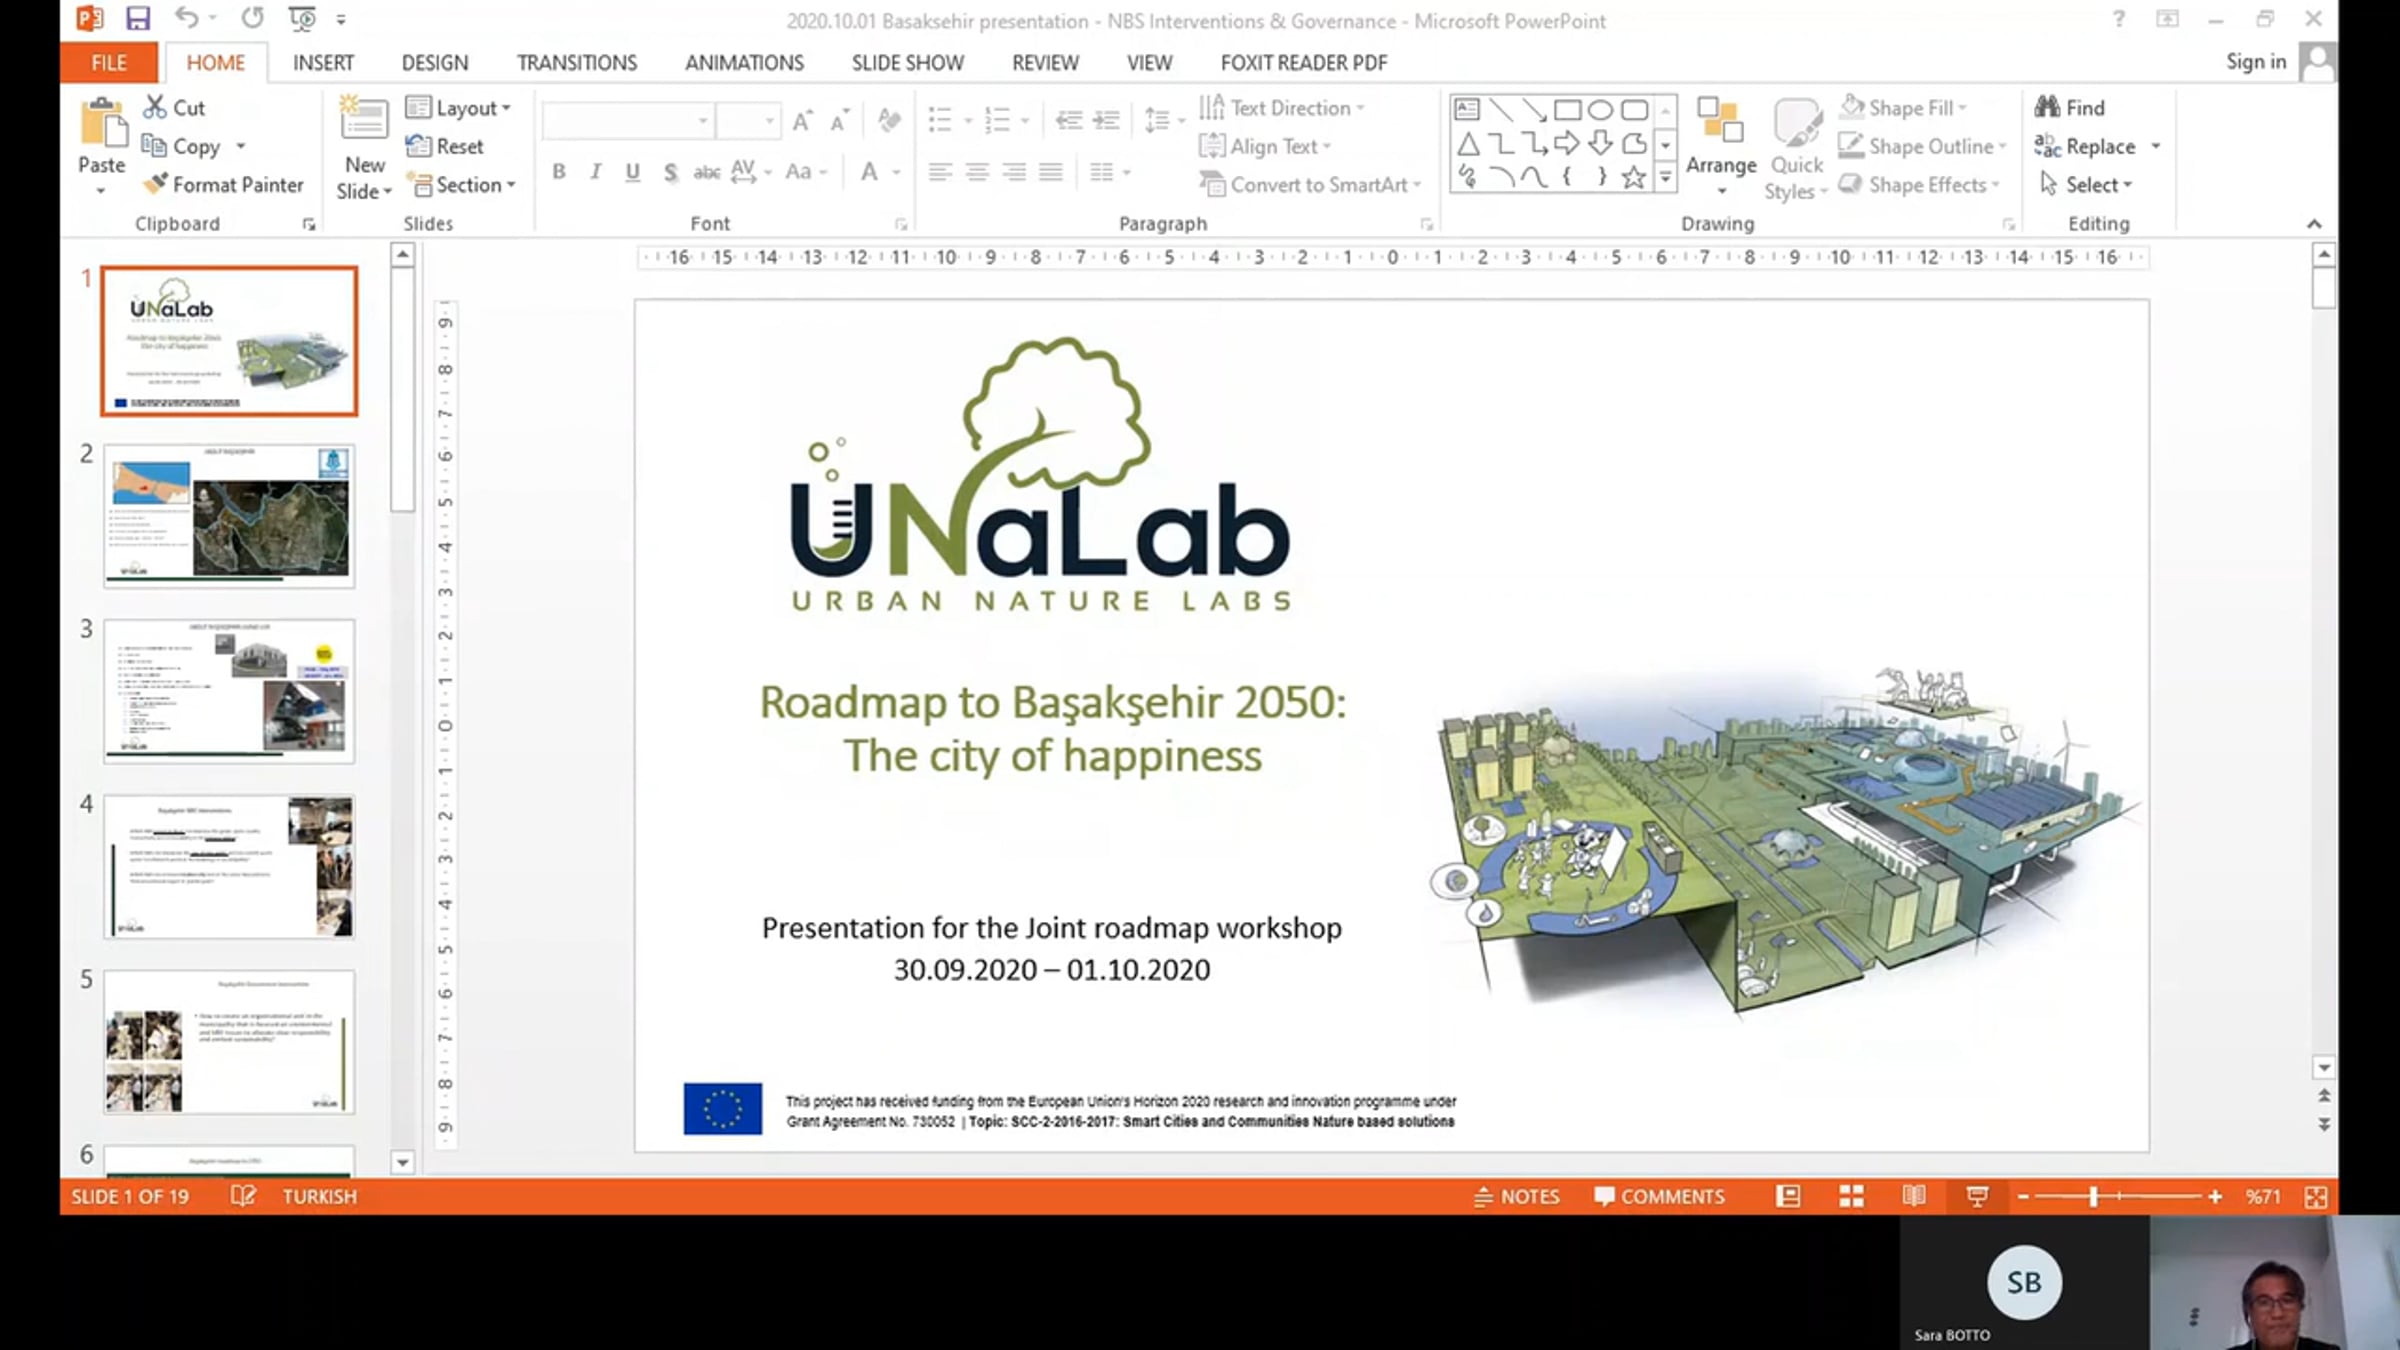Fit slide to current window
Image resolution: width=2400 pixels, height=1350 pixels.
click(x=2316, y=1196)
